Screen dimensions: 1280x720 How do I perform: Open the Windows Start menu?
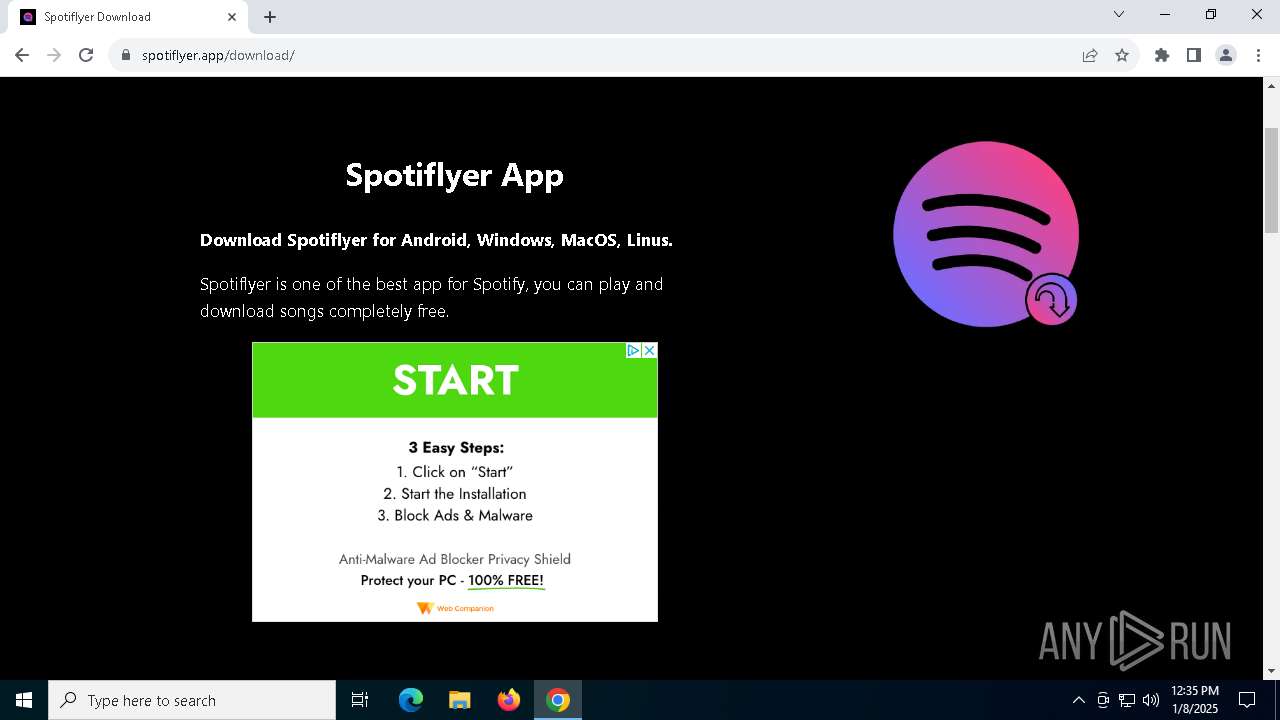24,700
